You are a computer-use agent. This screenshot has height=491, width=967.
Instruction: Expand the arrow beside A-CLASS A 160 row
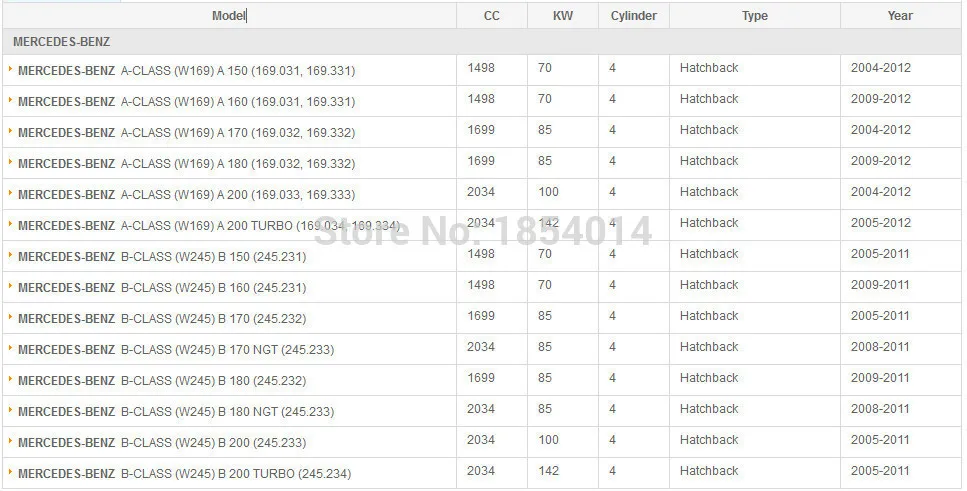(x=10, y=100)
